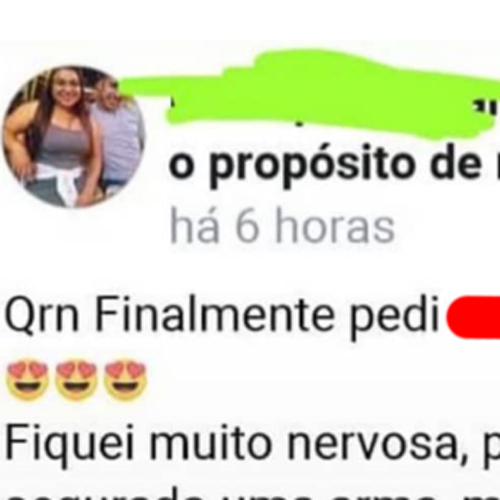The width and height of the screenshot is (500, 500).
Task: Click the 'há 6 horas' timestamp
Action: [x=282, y=226]
